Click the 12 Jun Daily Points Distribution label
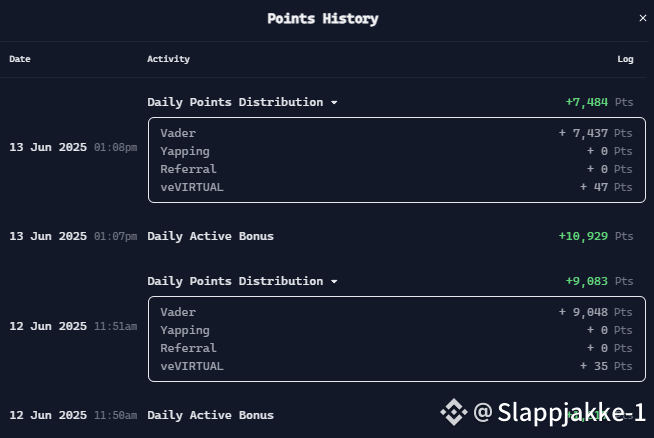This screenshot has height=438, width=654. 235,281
